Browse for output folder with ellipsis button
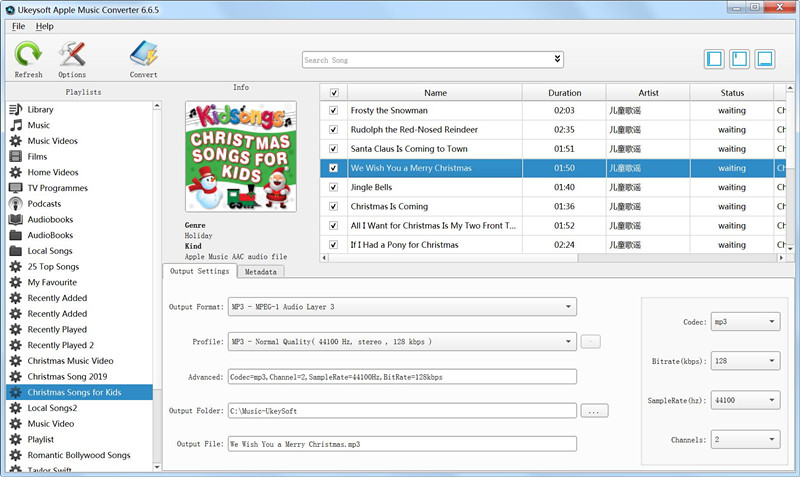Viewport: 800px width, 477px height. point(594,411)
